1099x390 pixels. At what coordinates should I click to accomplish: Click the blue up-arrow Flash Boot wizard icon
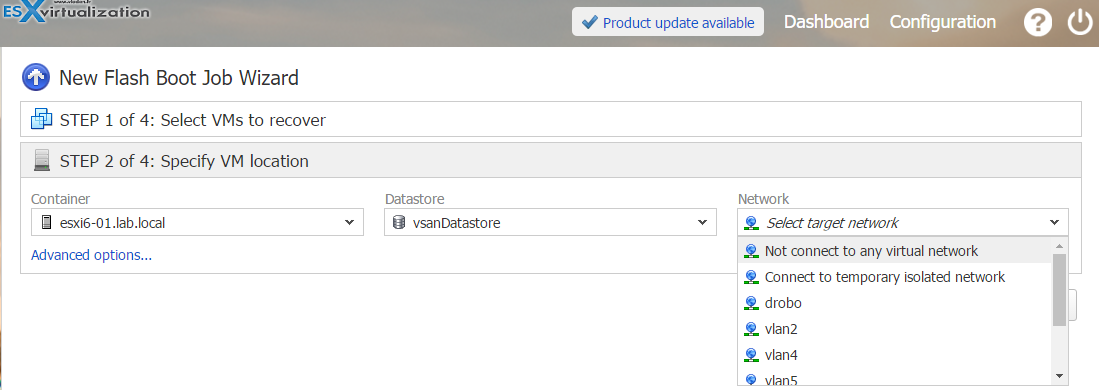(36, 77)
